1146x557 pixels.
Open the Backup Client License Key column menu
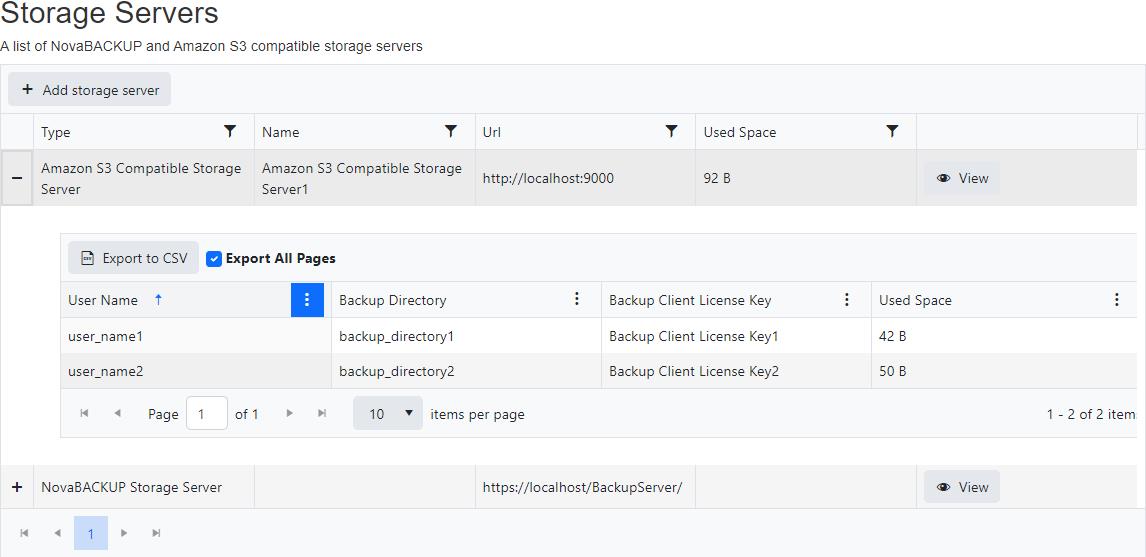(x=847, y=300)
